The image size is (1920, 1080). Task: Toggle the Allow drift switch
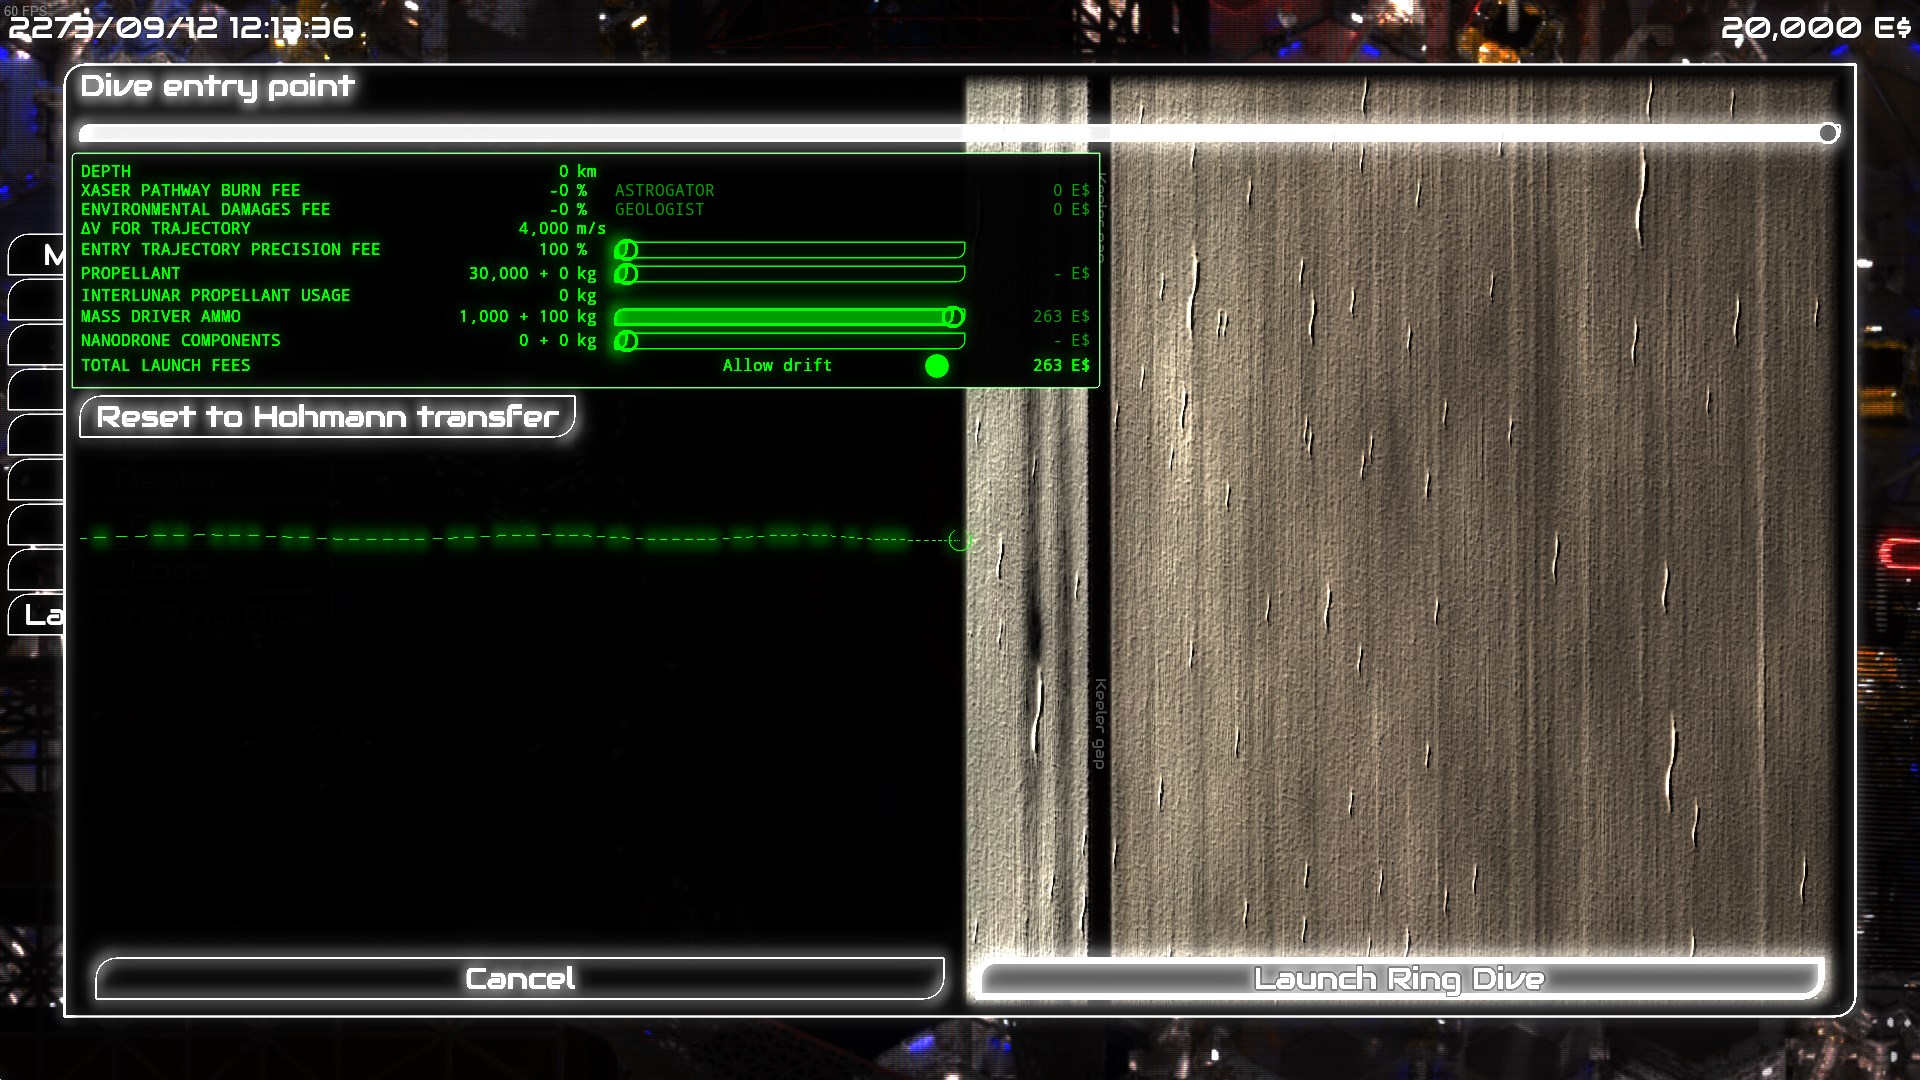937,366
